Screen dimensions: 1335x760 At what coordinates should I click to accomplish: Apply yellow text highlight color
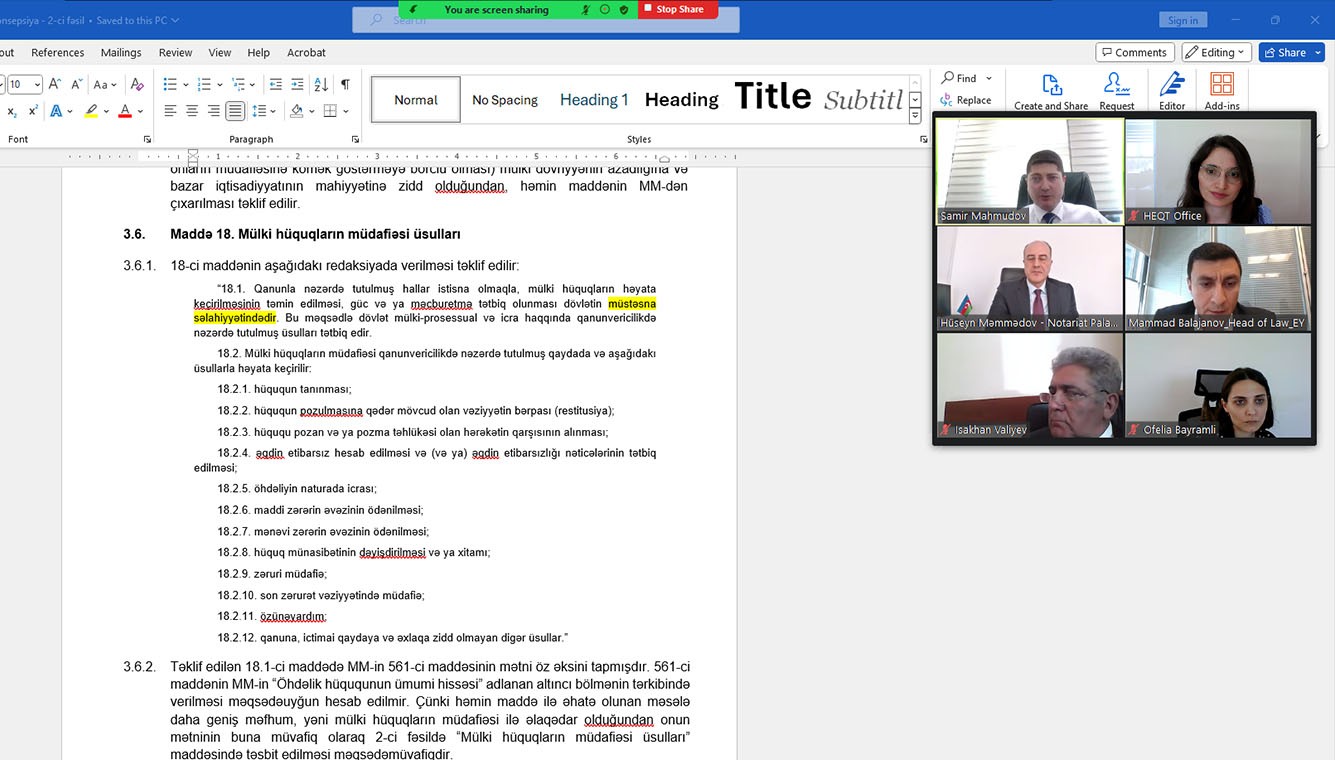point(91,111)
